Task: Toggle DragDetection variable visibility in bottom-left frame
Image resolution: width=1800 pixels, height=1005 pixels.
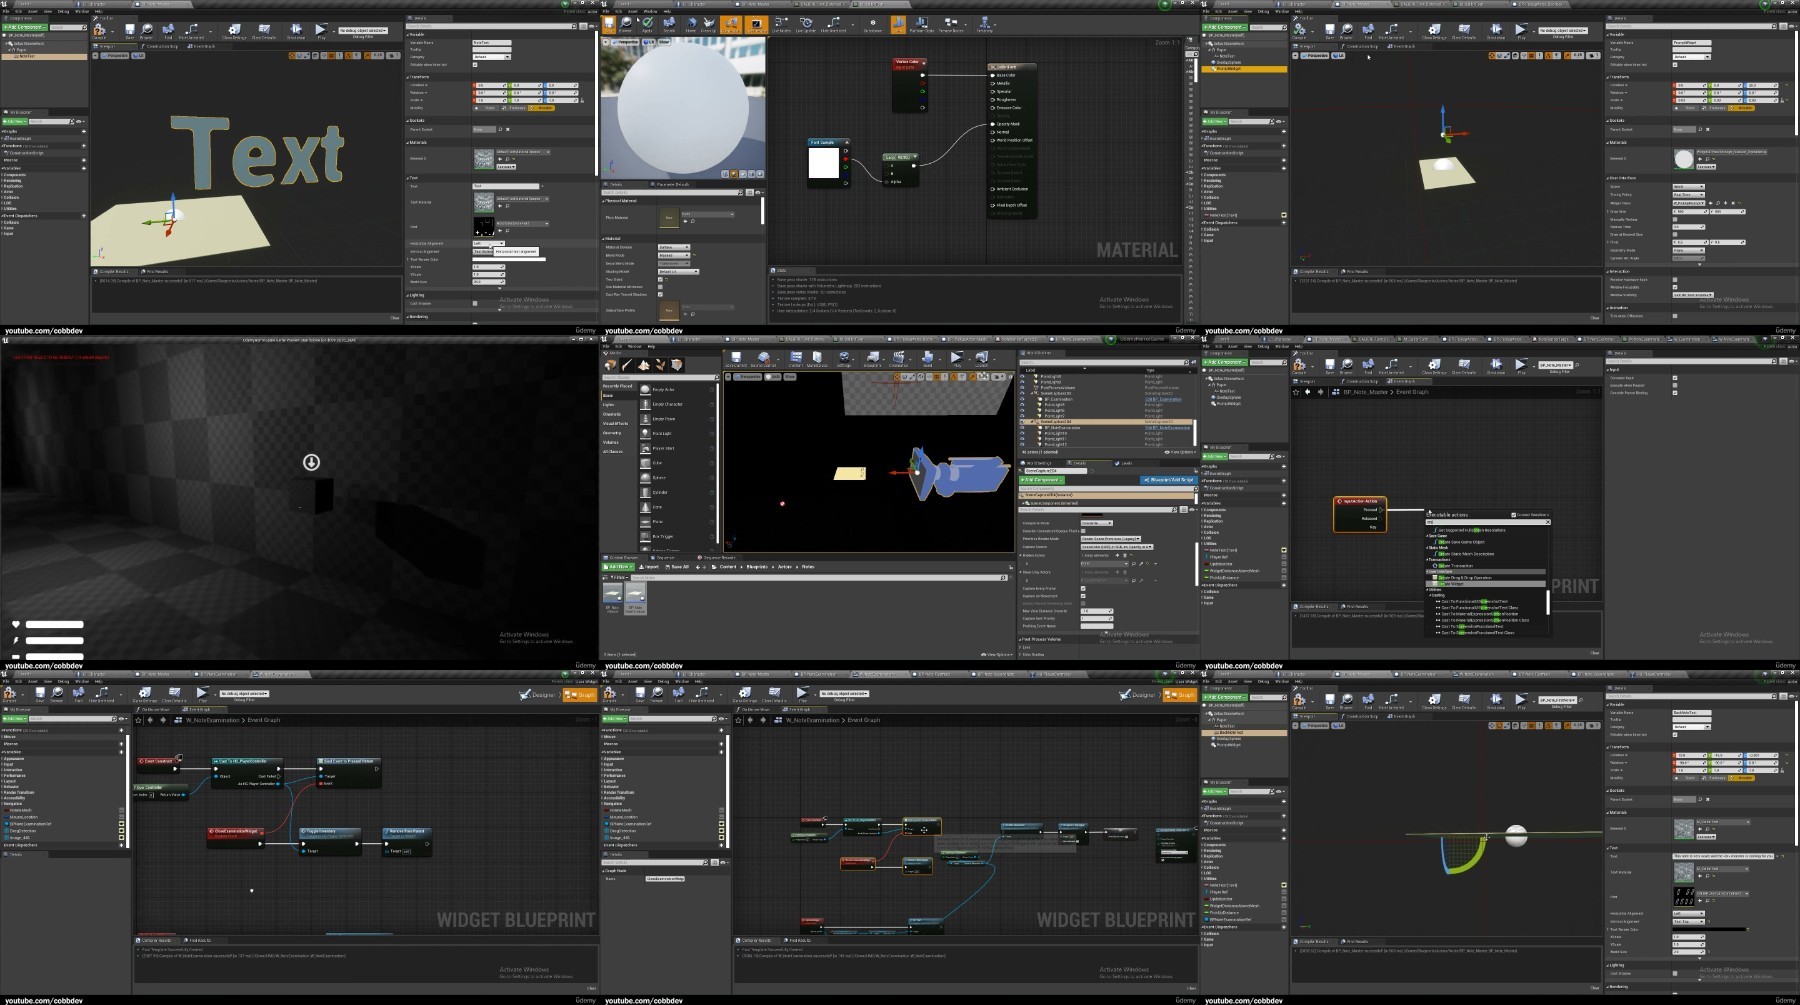Action: 121,831
